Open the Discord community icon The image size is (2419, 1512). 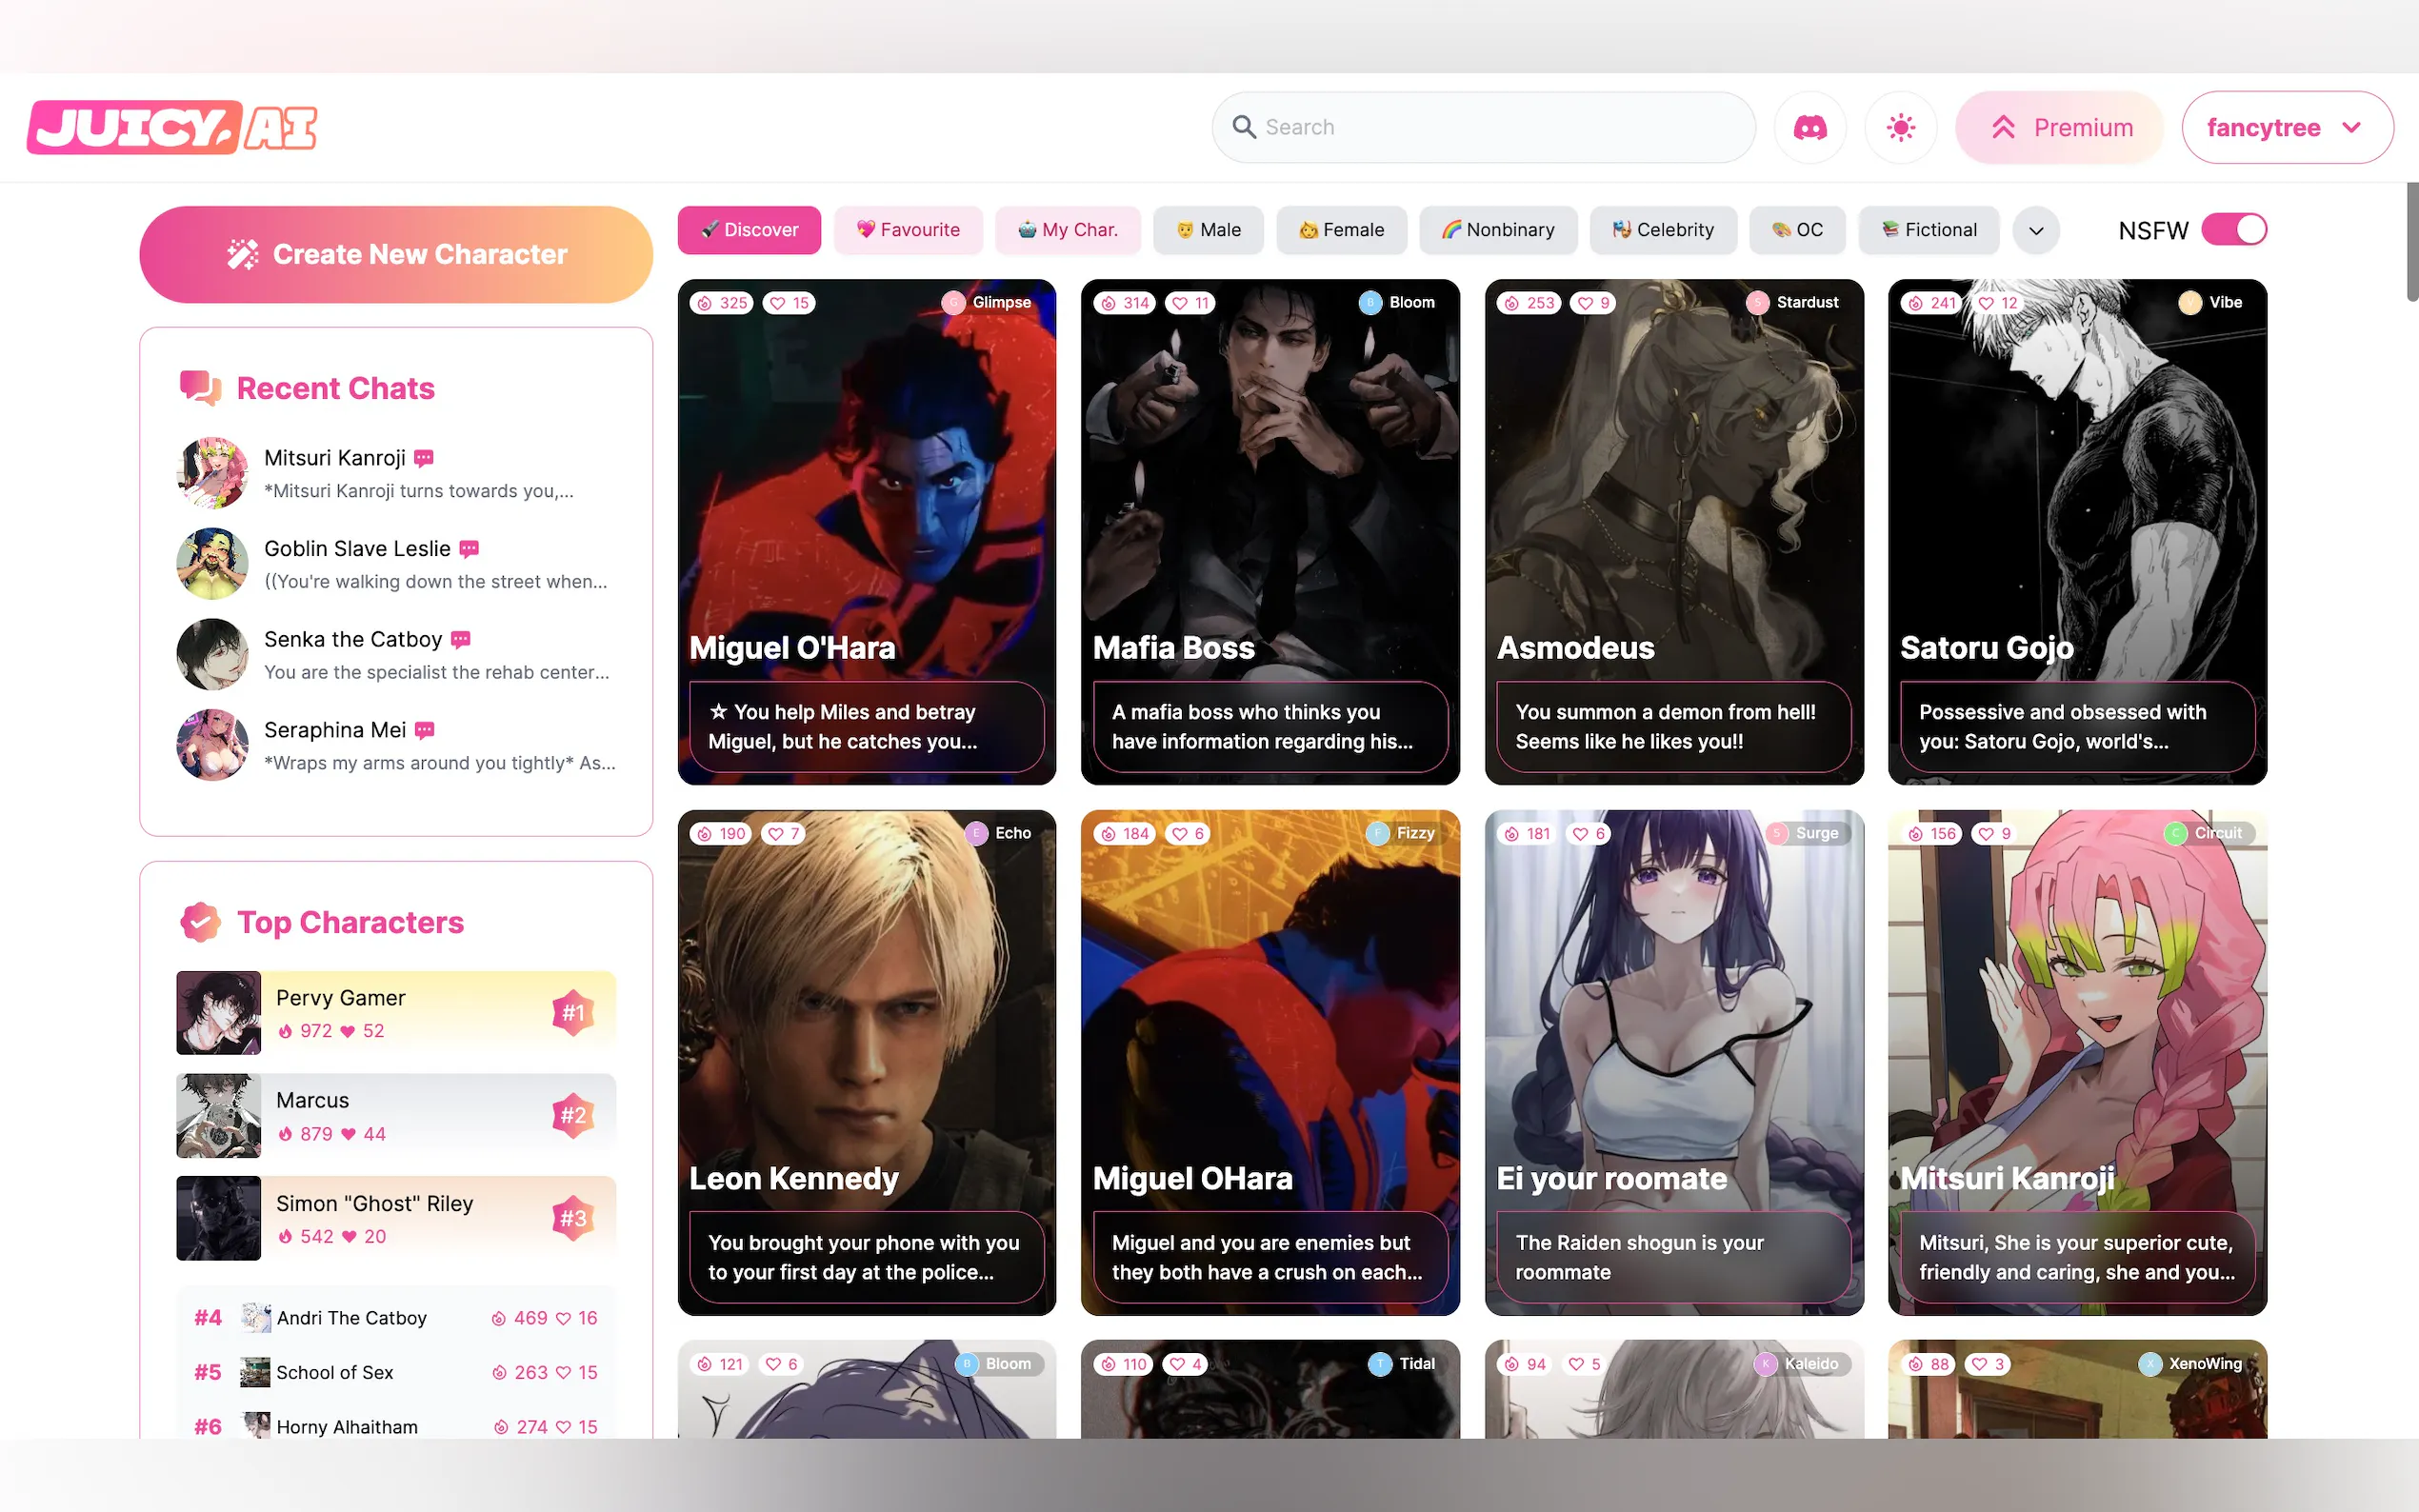click(x=1809, y=127)
